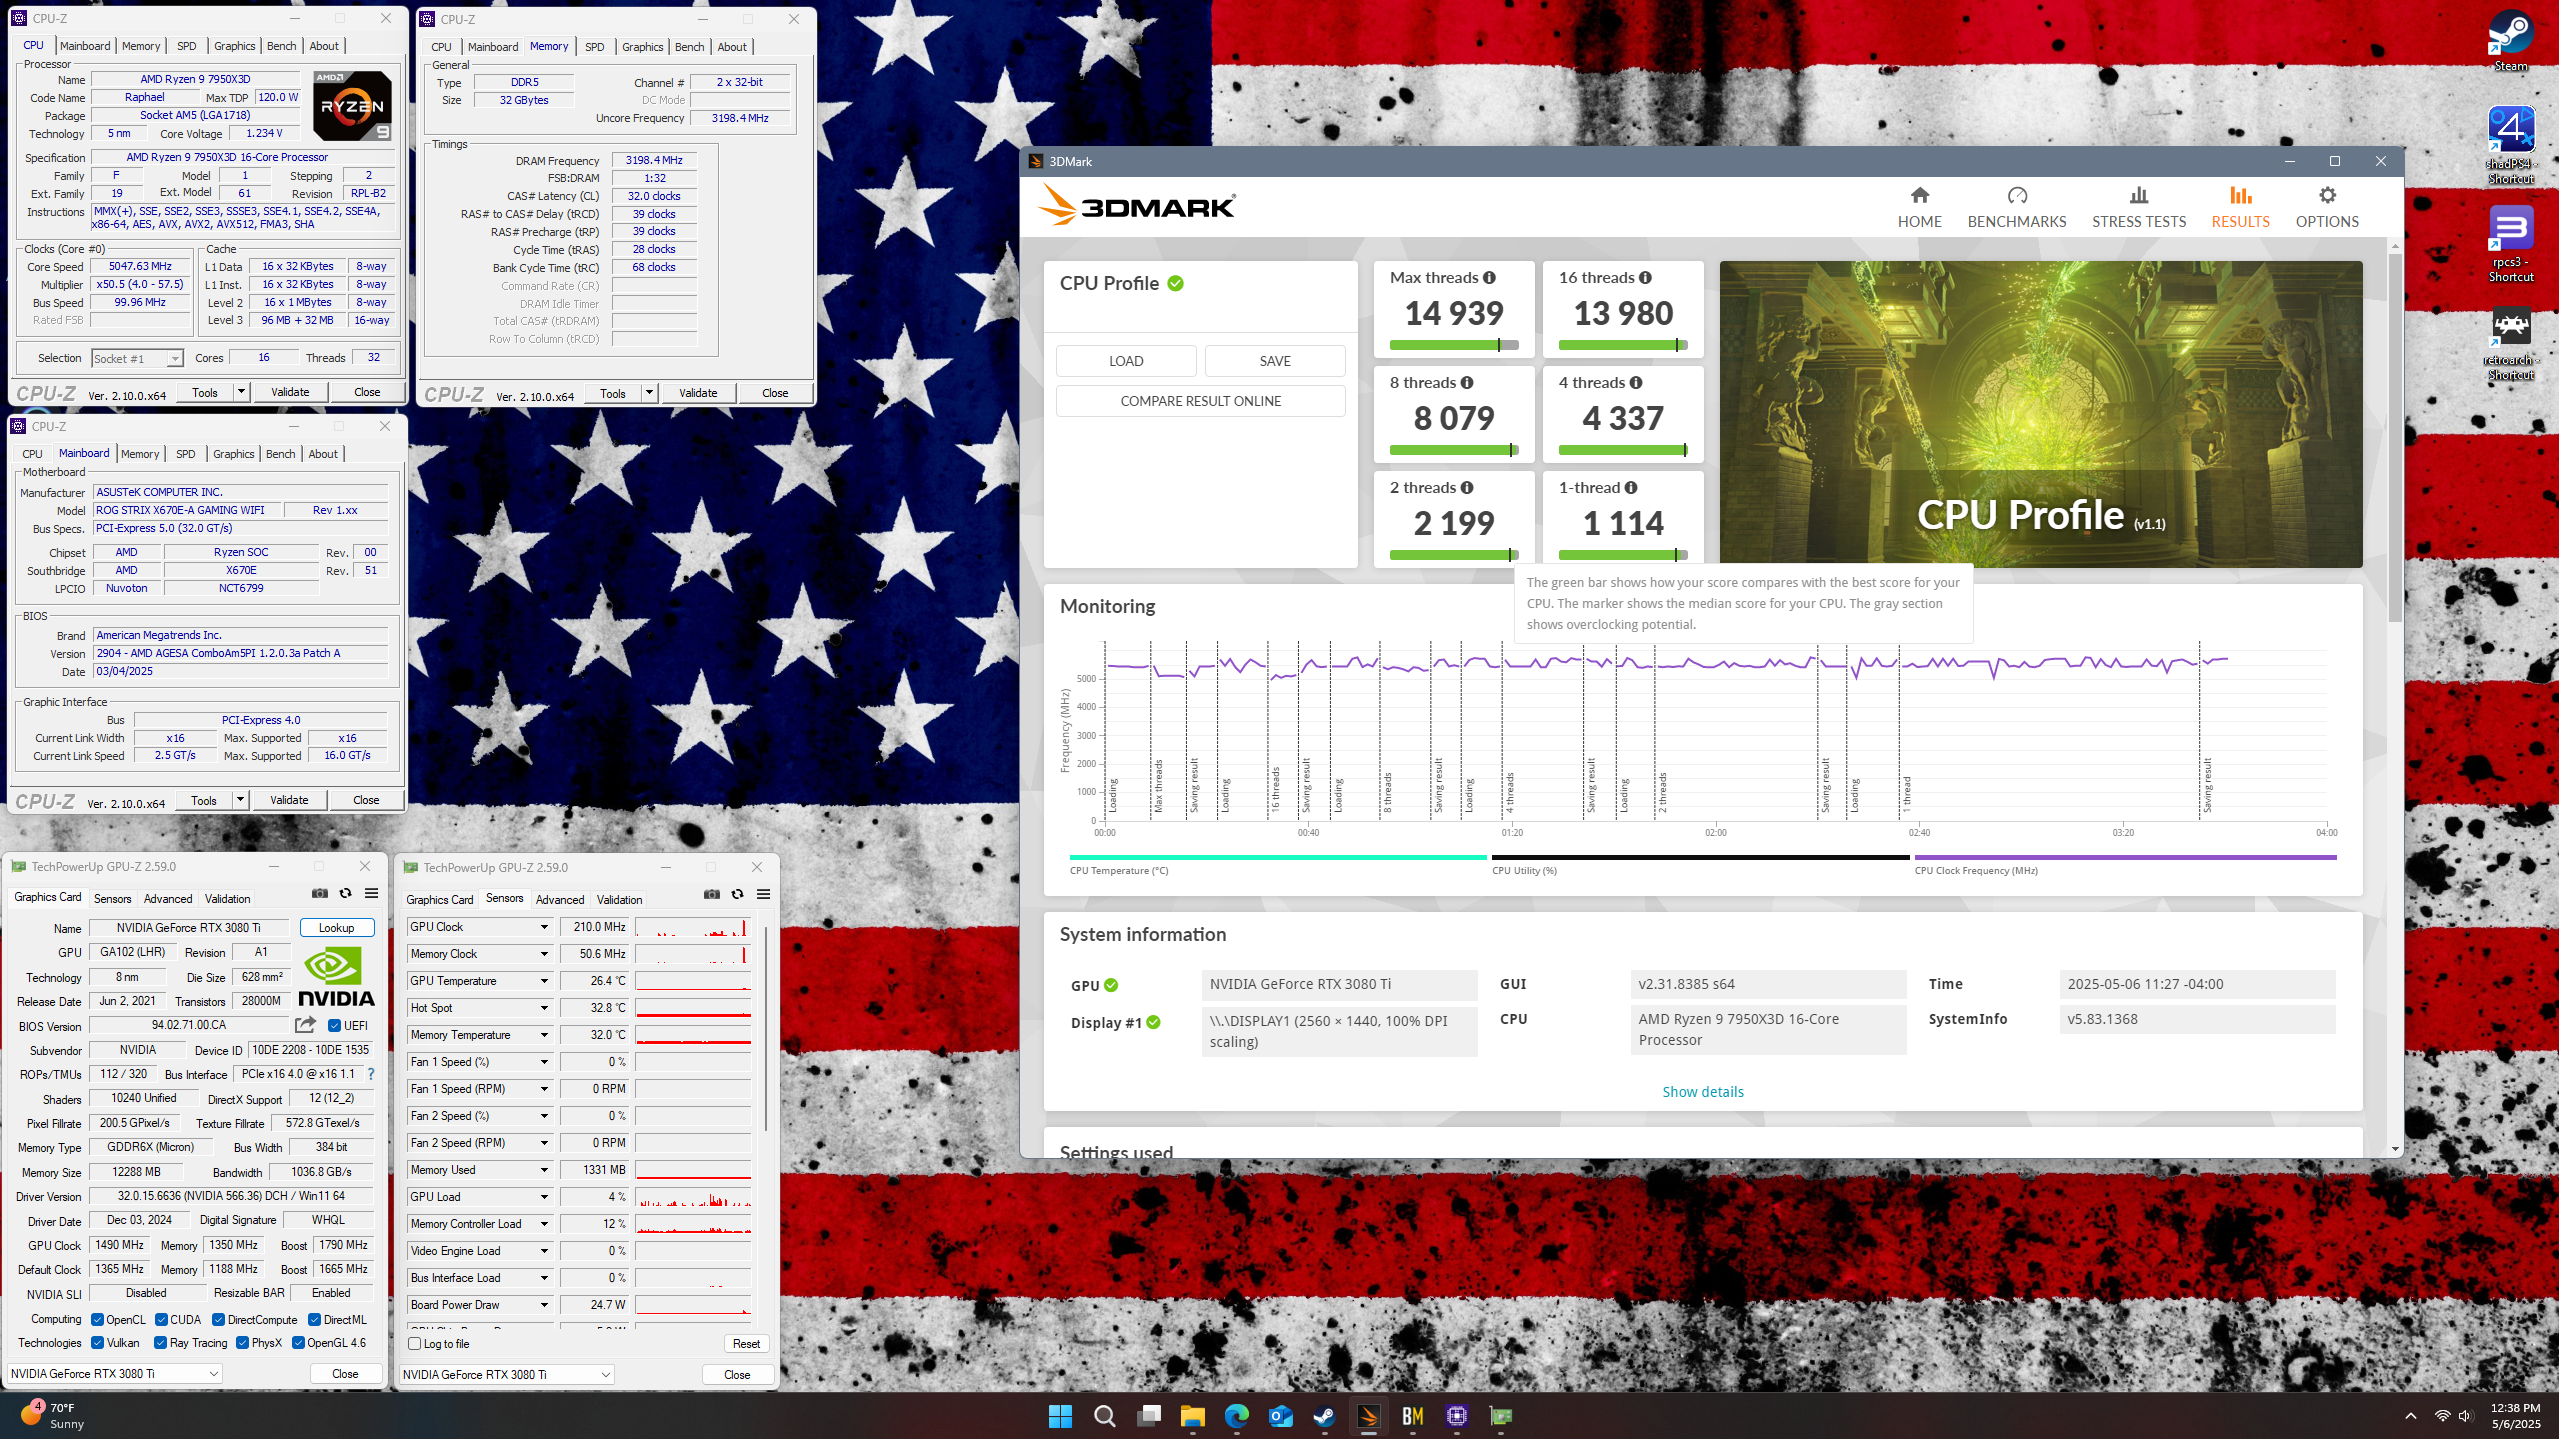Toggle the OpenCL checkbox in GPU-Z
Screen dimensions: 2559x1439
click(x=97, y=1320)
